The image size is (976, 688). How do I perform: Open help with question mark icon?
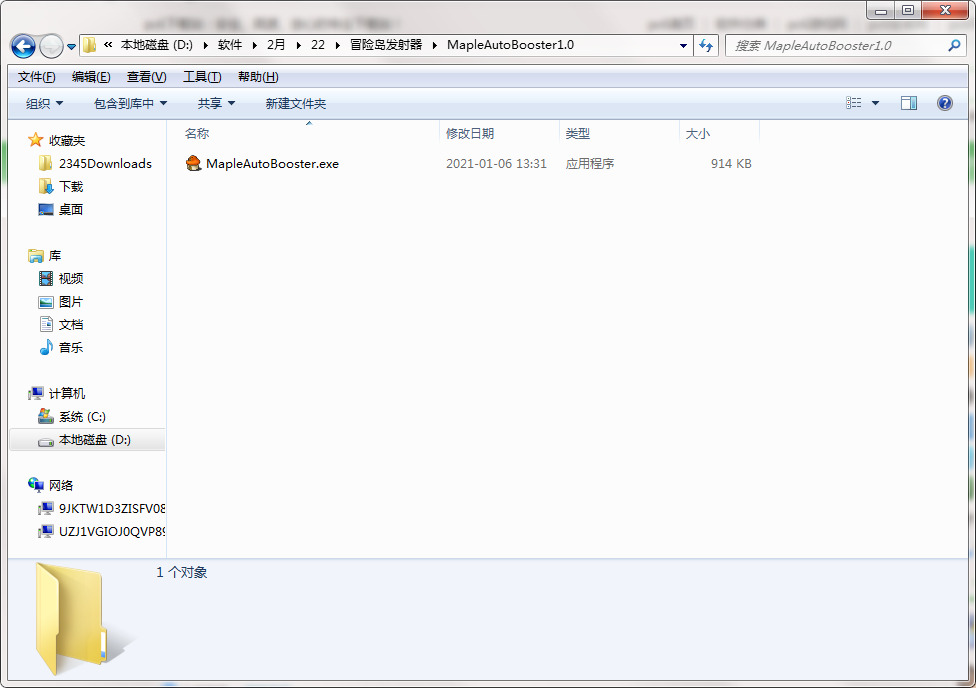944,103
